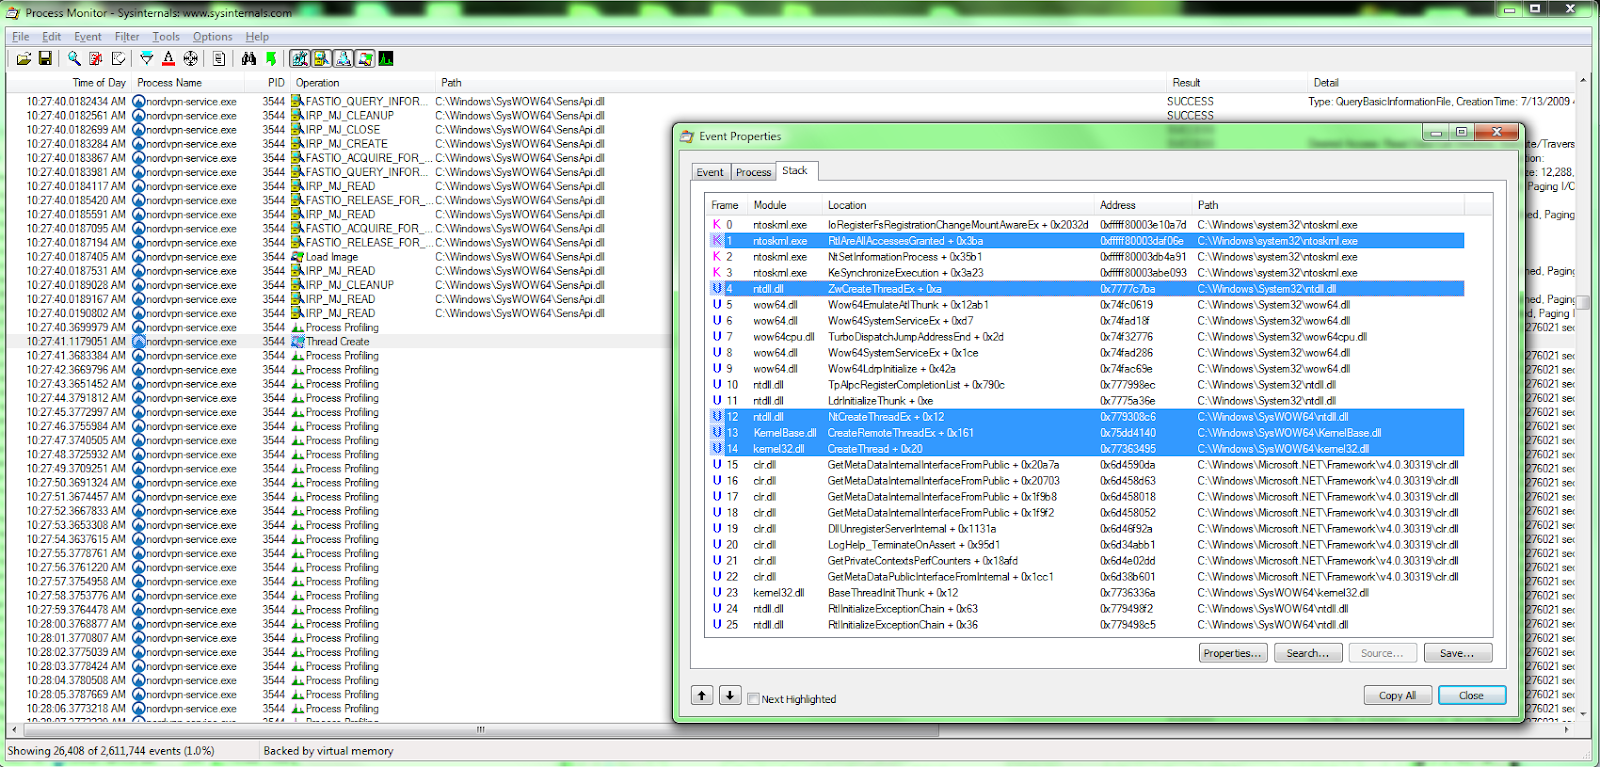Click the Properties... button

[x=1233, y=653]
